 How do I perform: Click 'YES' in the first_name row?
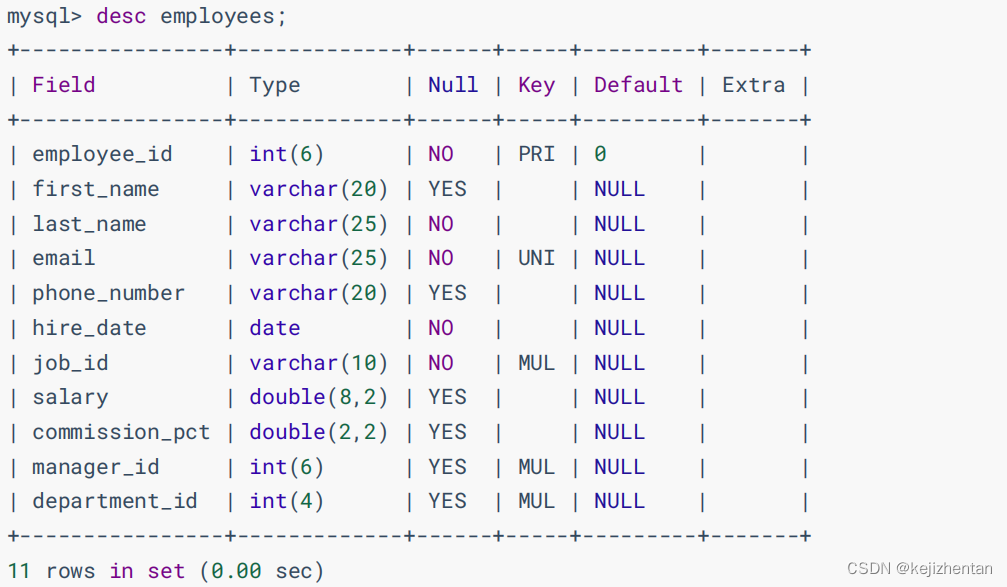pos(447,189)
